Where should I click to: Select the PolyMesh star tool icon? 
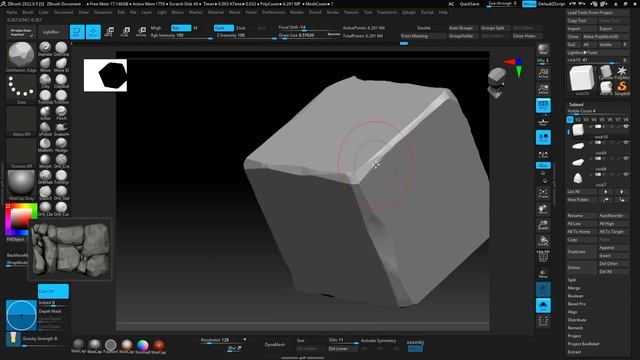coord(622,72)
